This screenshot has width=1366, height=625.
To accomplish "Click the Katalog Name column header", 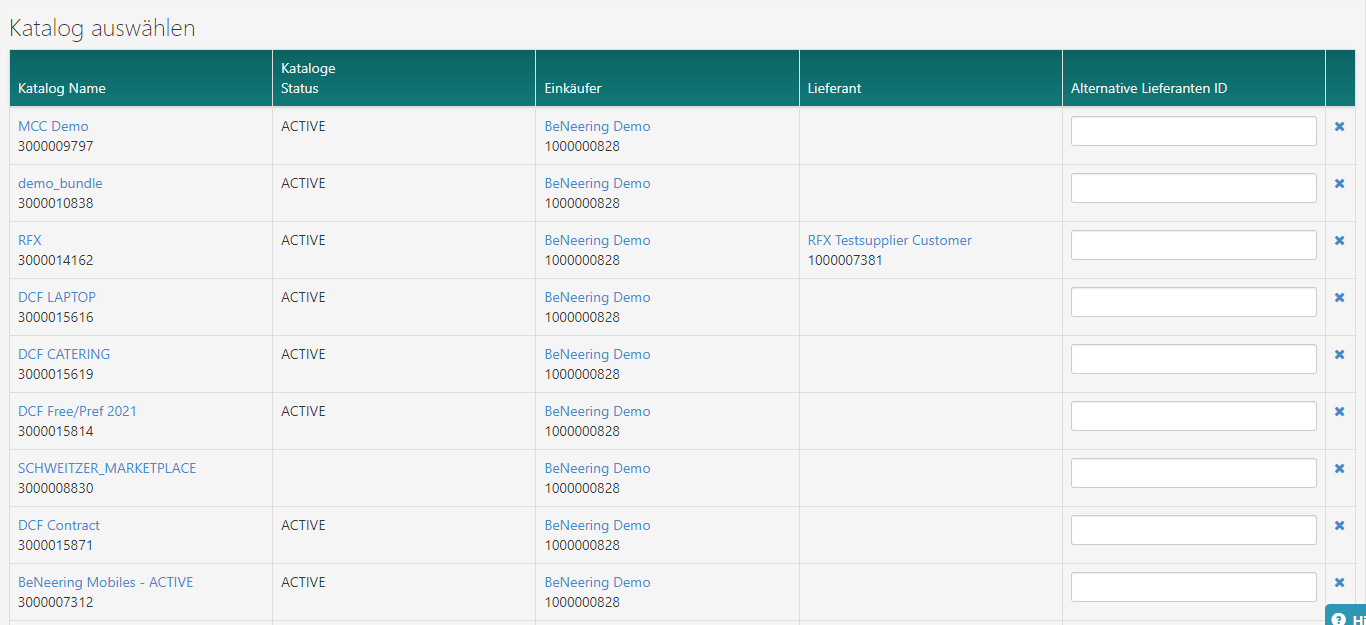I will point(62,88).
